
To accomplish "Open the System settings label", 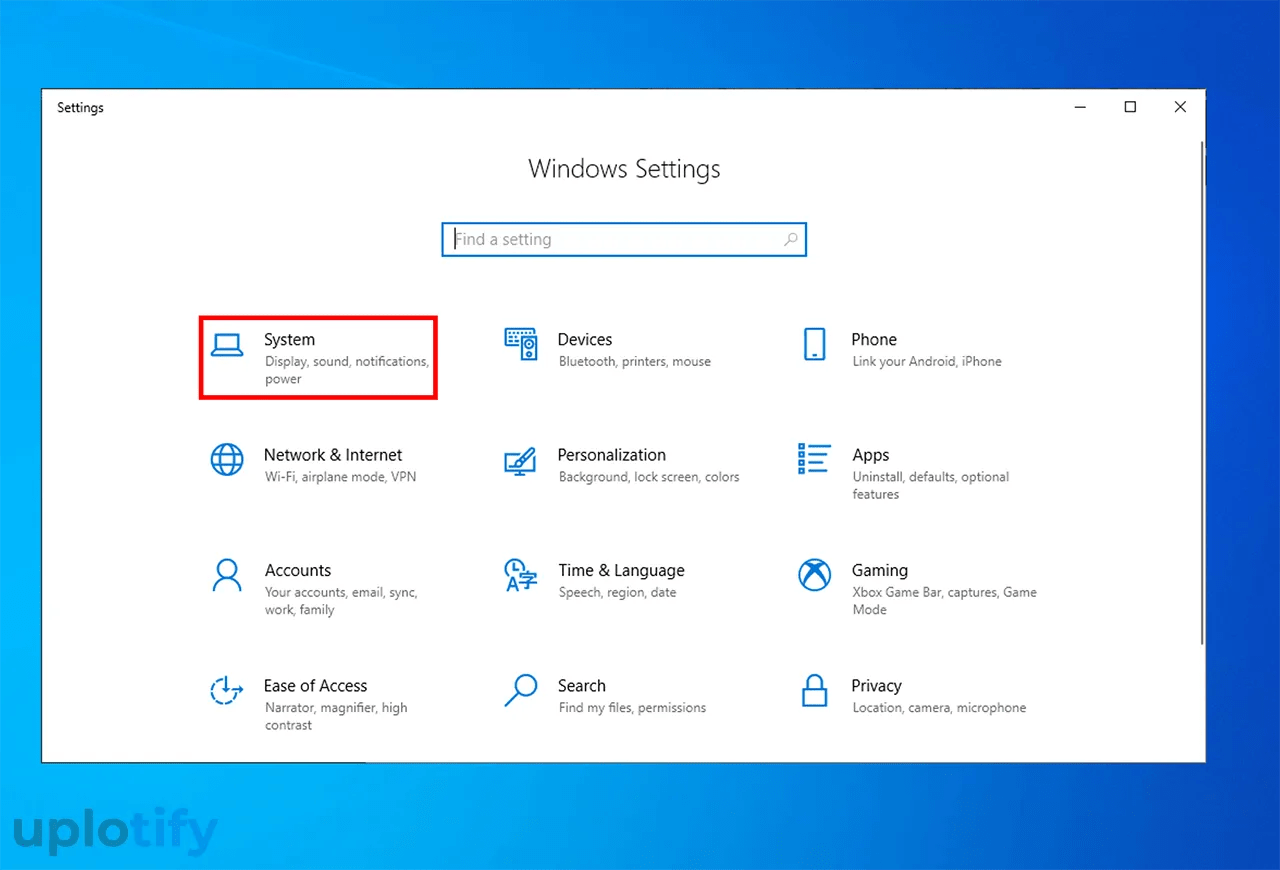I will pyautogui.click(x=290, y=340).
